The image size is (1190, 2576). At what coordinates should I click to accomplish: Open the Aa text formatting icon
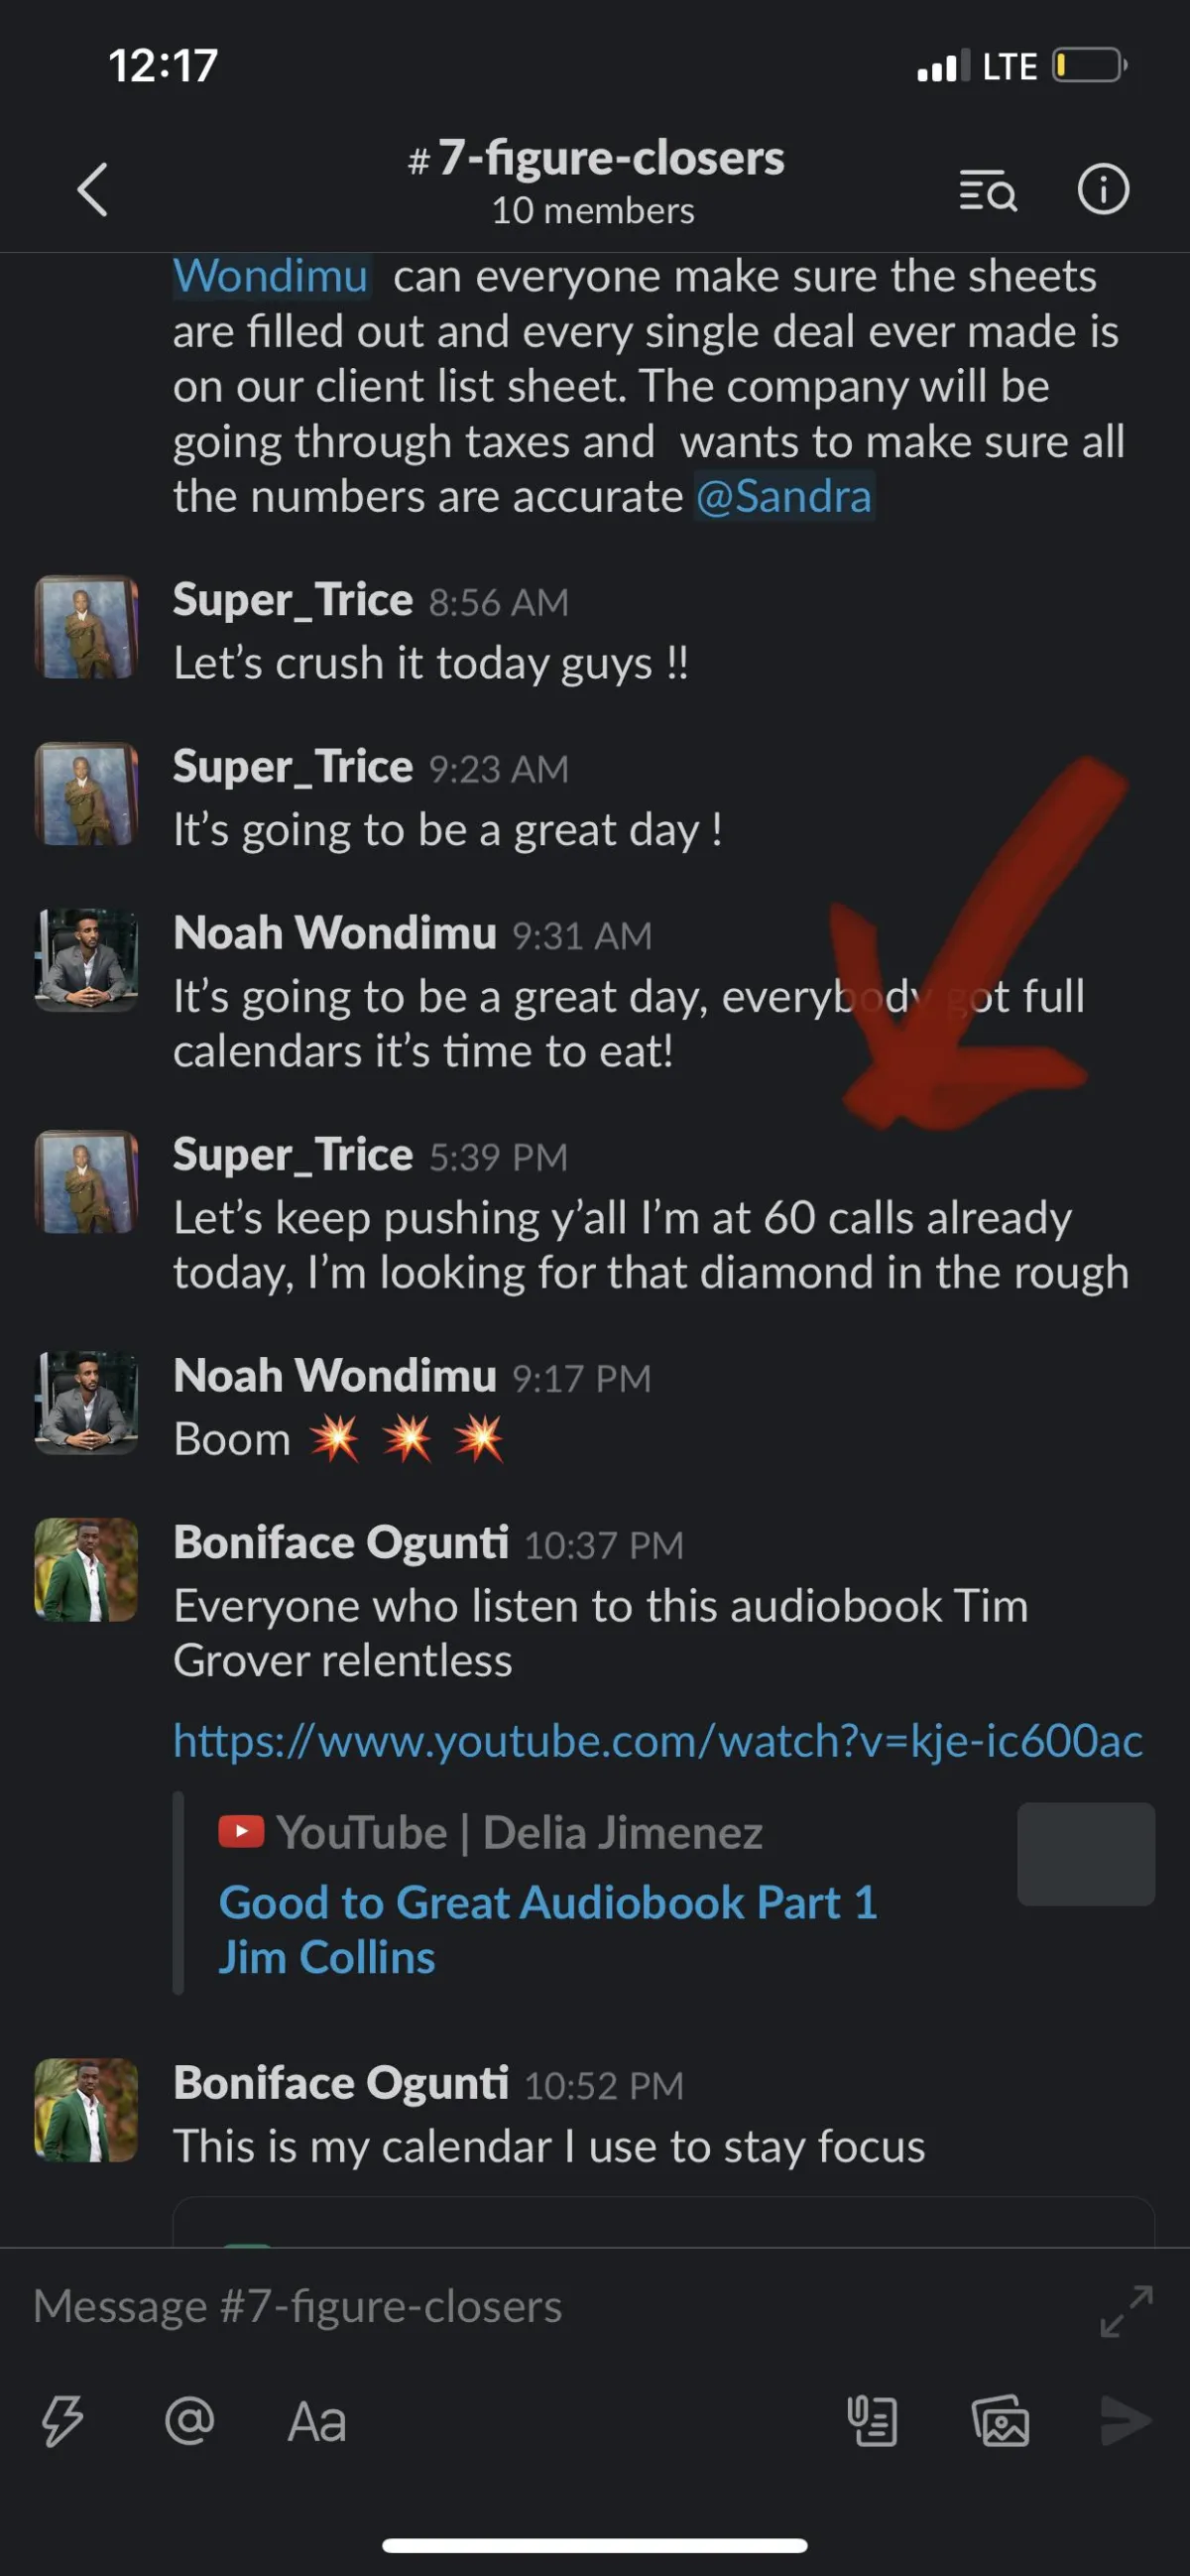tap(317, 2422)
